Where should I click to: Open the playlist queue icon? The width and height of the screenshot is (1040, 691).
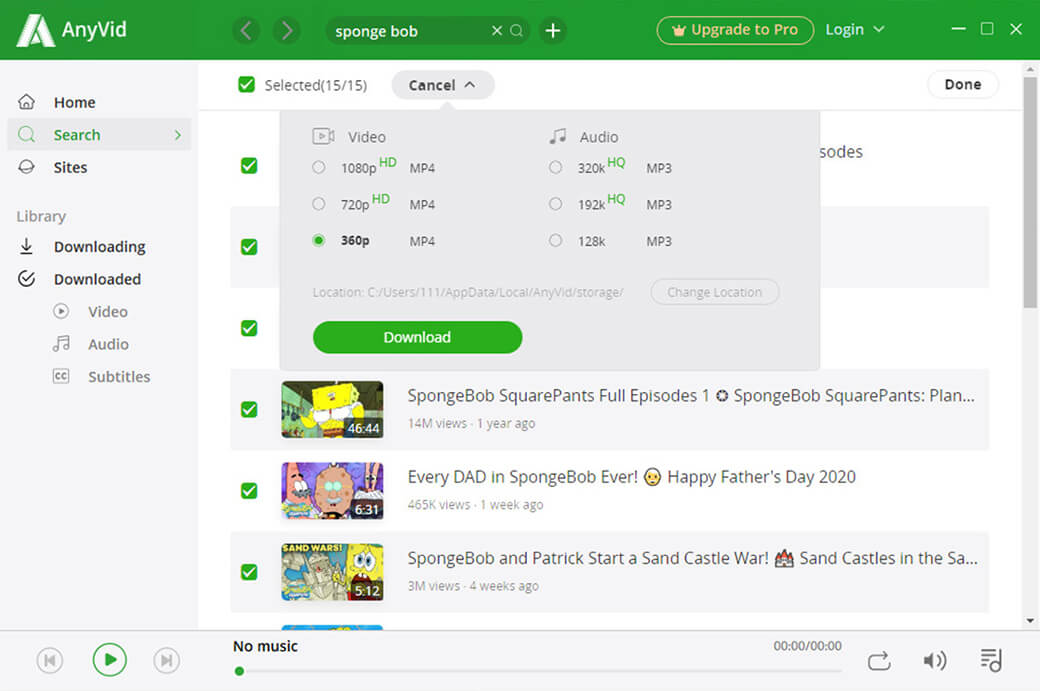992,660
